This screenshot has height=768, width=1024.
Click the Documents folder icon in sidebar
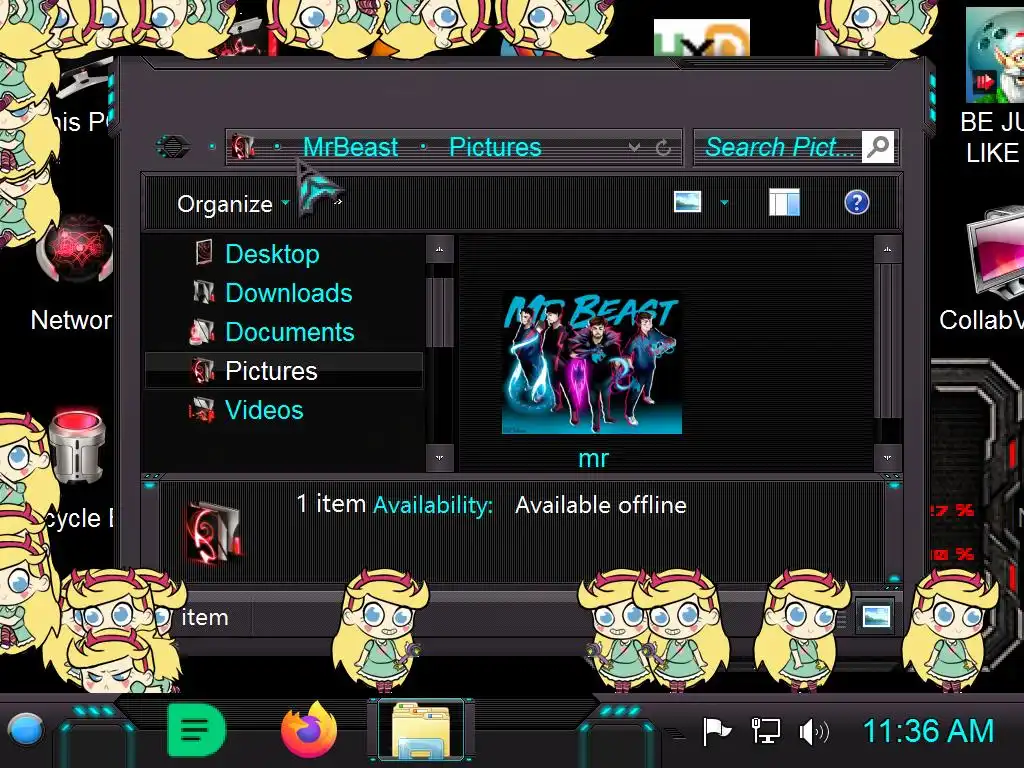[202, 332]
